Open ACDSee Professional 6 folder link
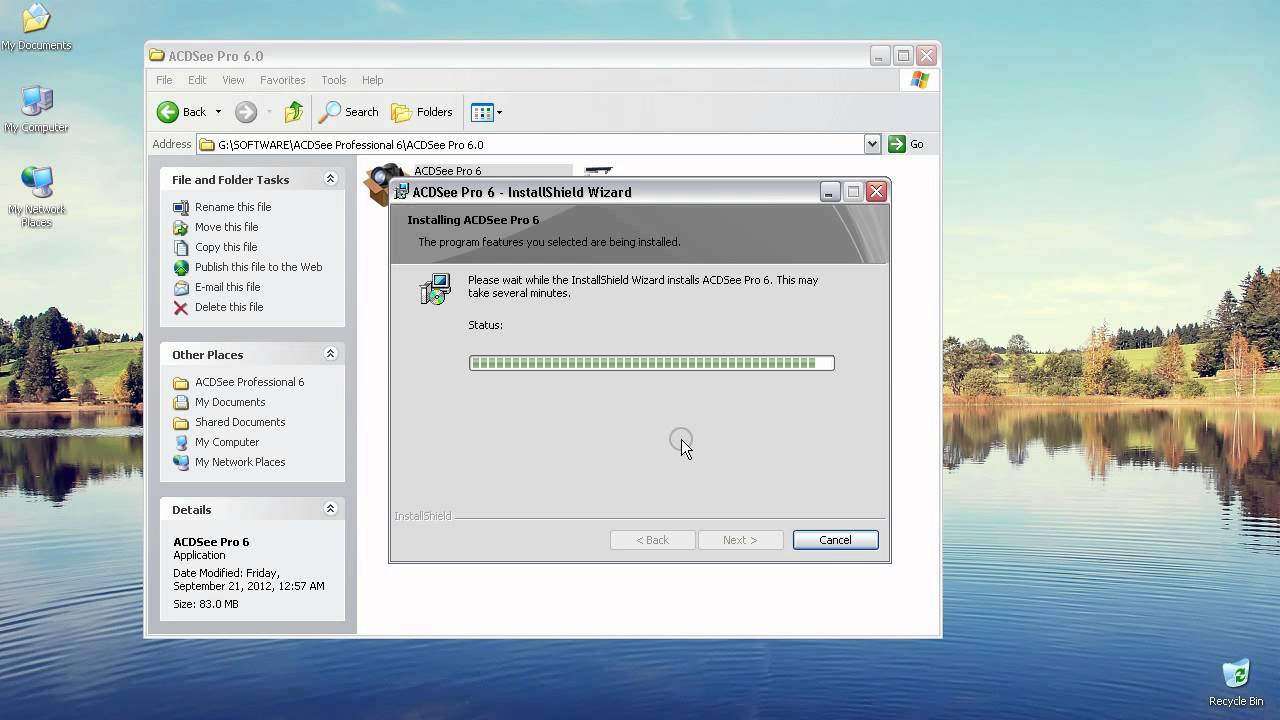 pos(249,382)
